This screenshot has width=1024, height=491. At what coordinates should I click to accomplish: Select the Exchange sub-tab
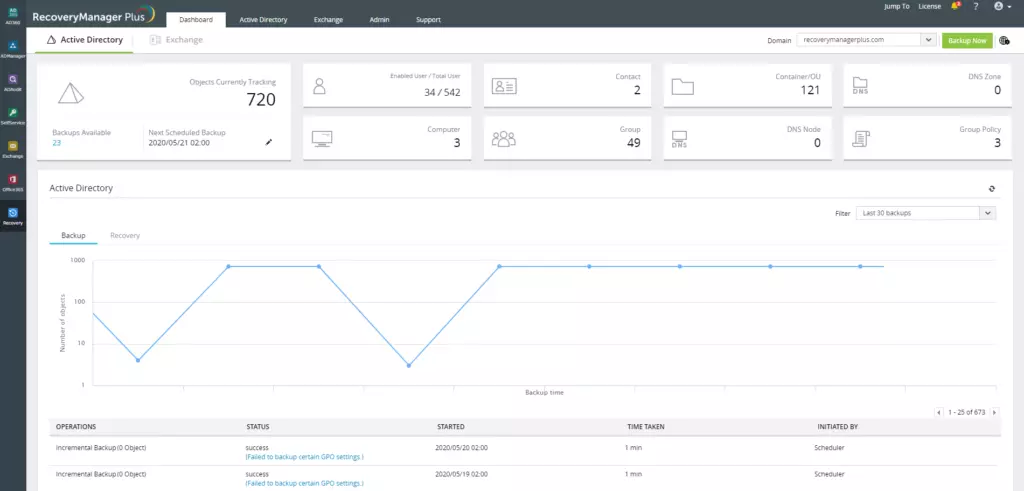click(x=176, y=40)
